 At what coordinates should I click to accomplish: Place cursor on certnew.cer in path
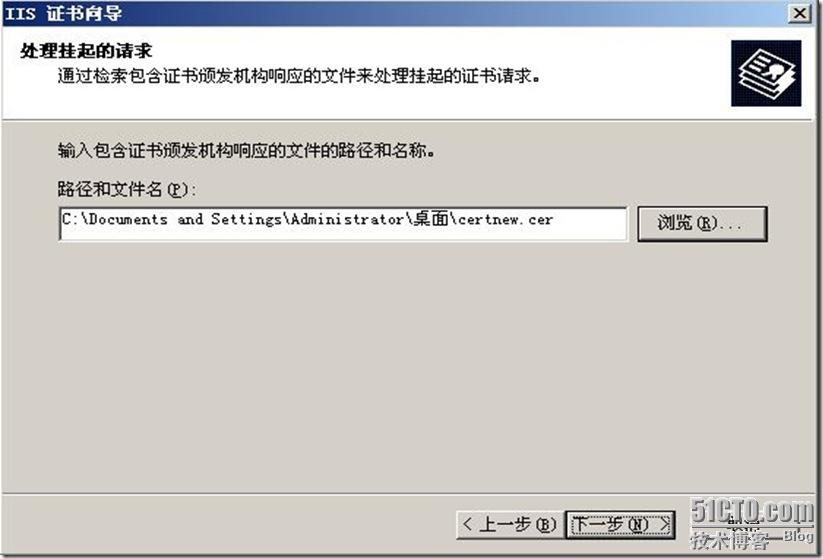[505, 219]
